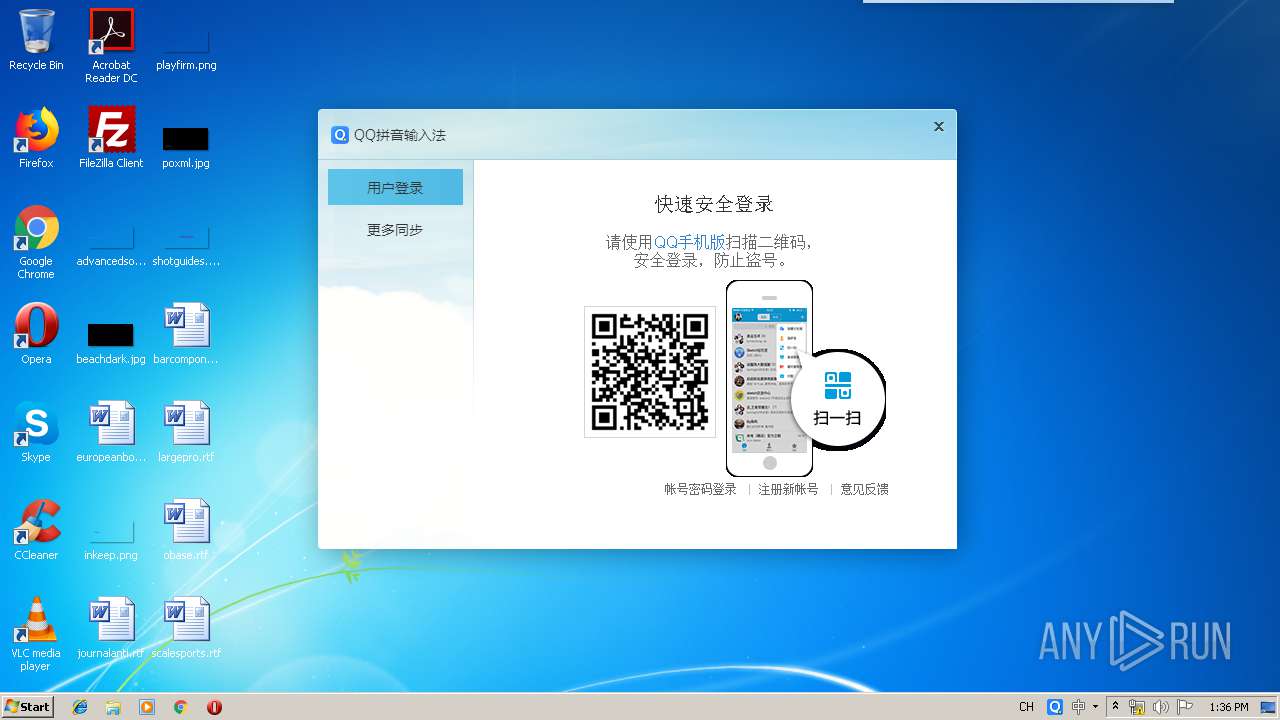Launch Opera desktop shortcut
This screenshot has height=720, width=1280.
point(36,334)
